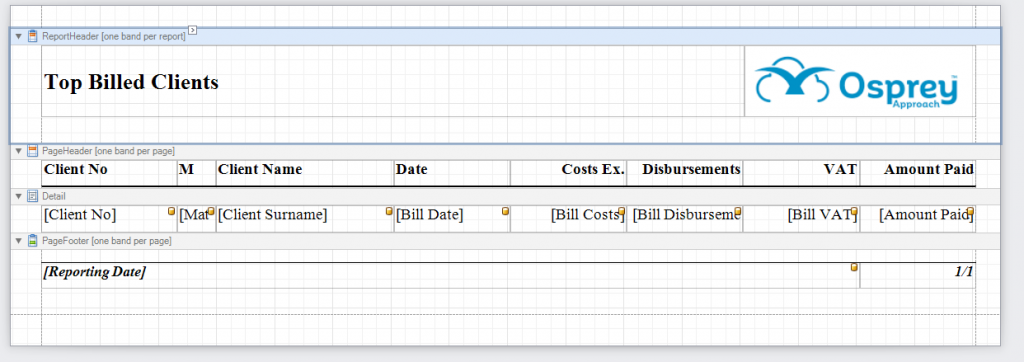Collapse the ReportHeader band arrow
This screenshot has height=362, width=1024.
pyautogui.click(x=19, y=37)
